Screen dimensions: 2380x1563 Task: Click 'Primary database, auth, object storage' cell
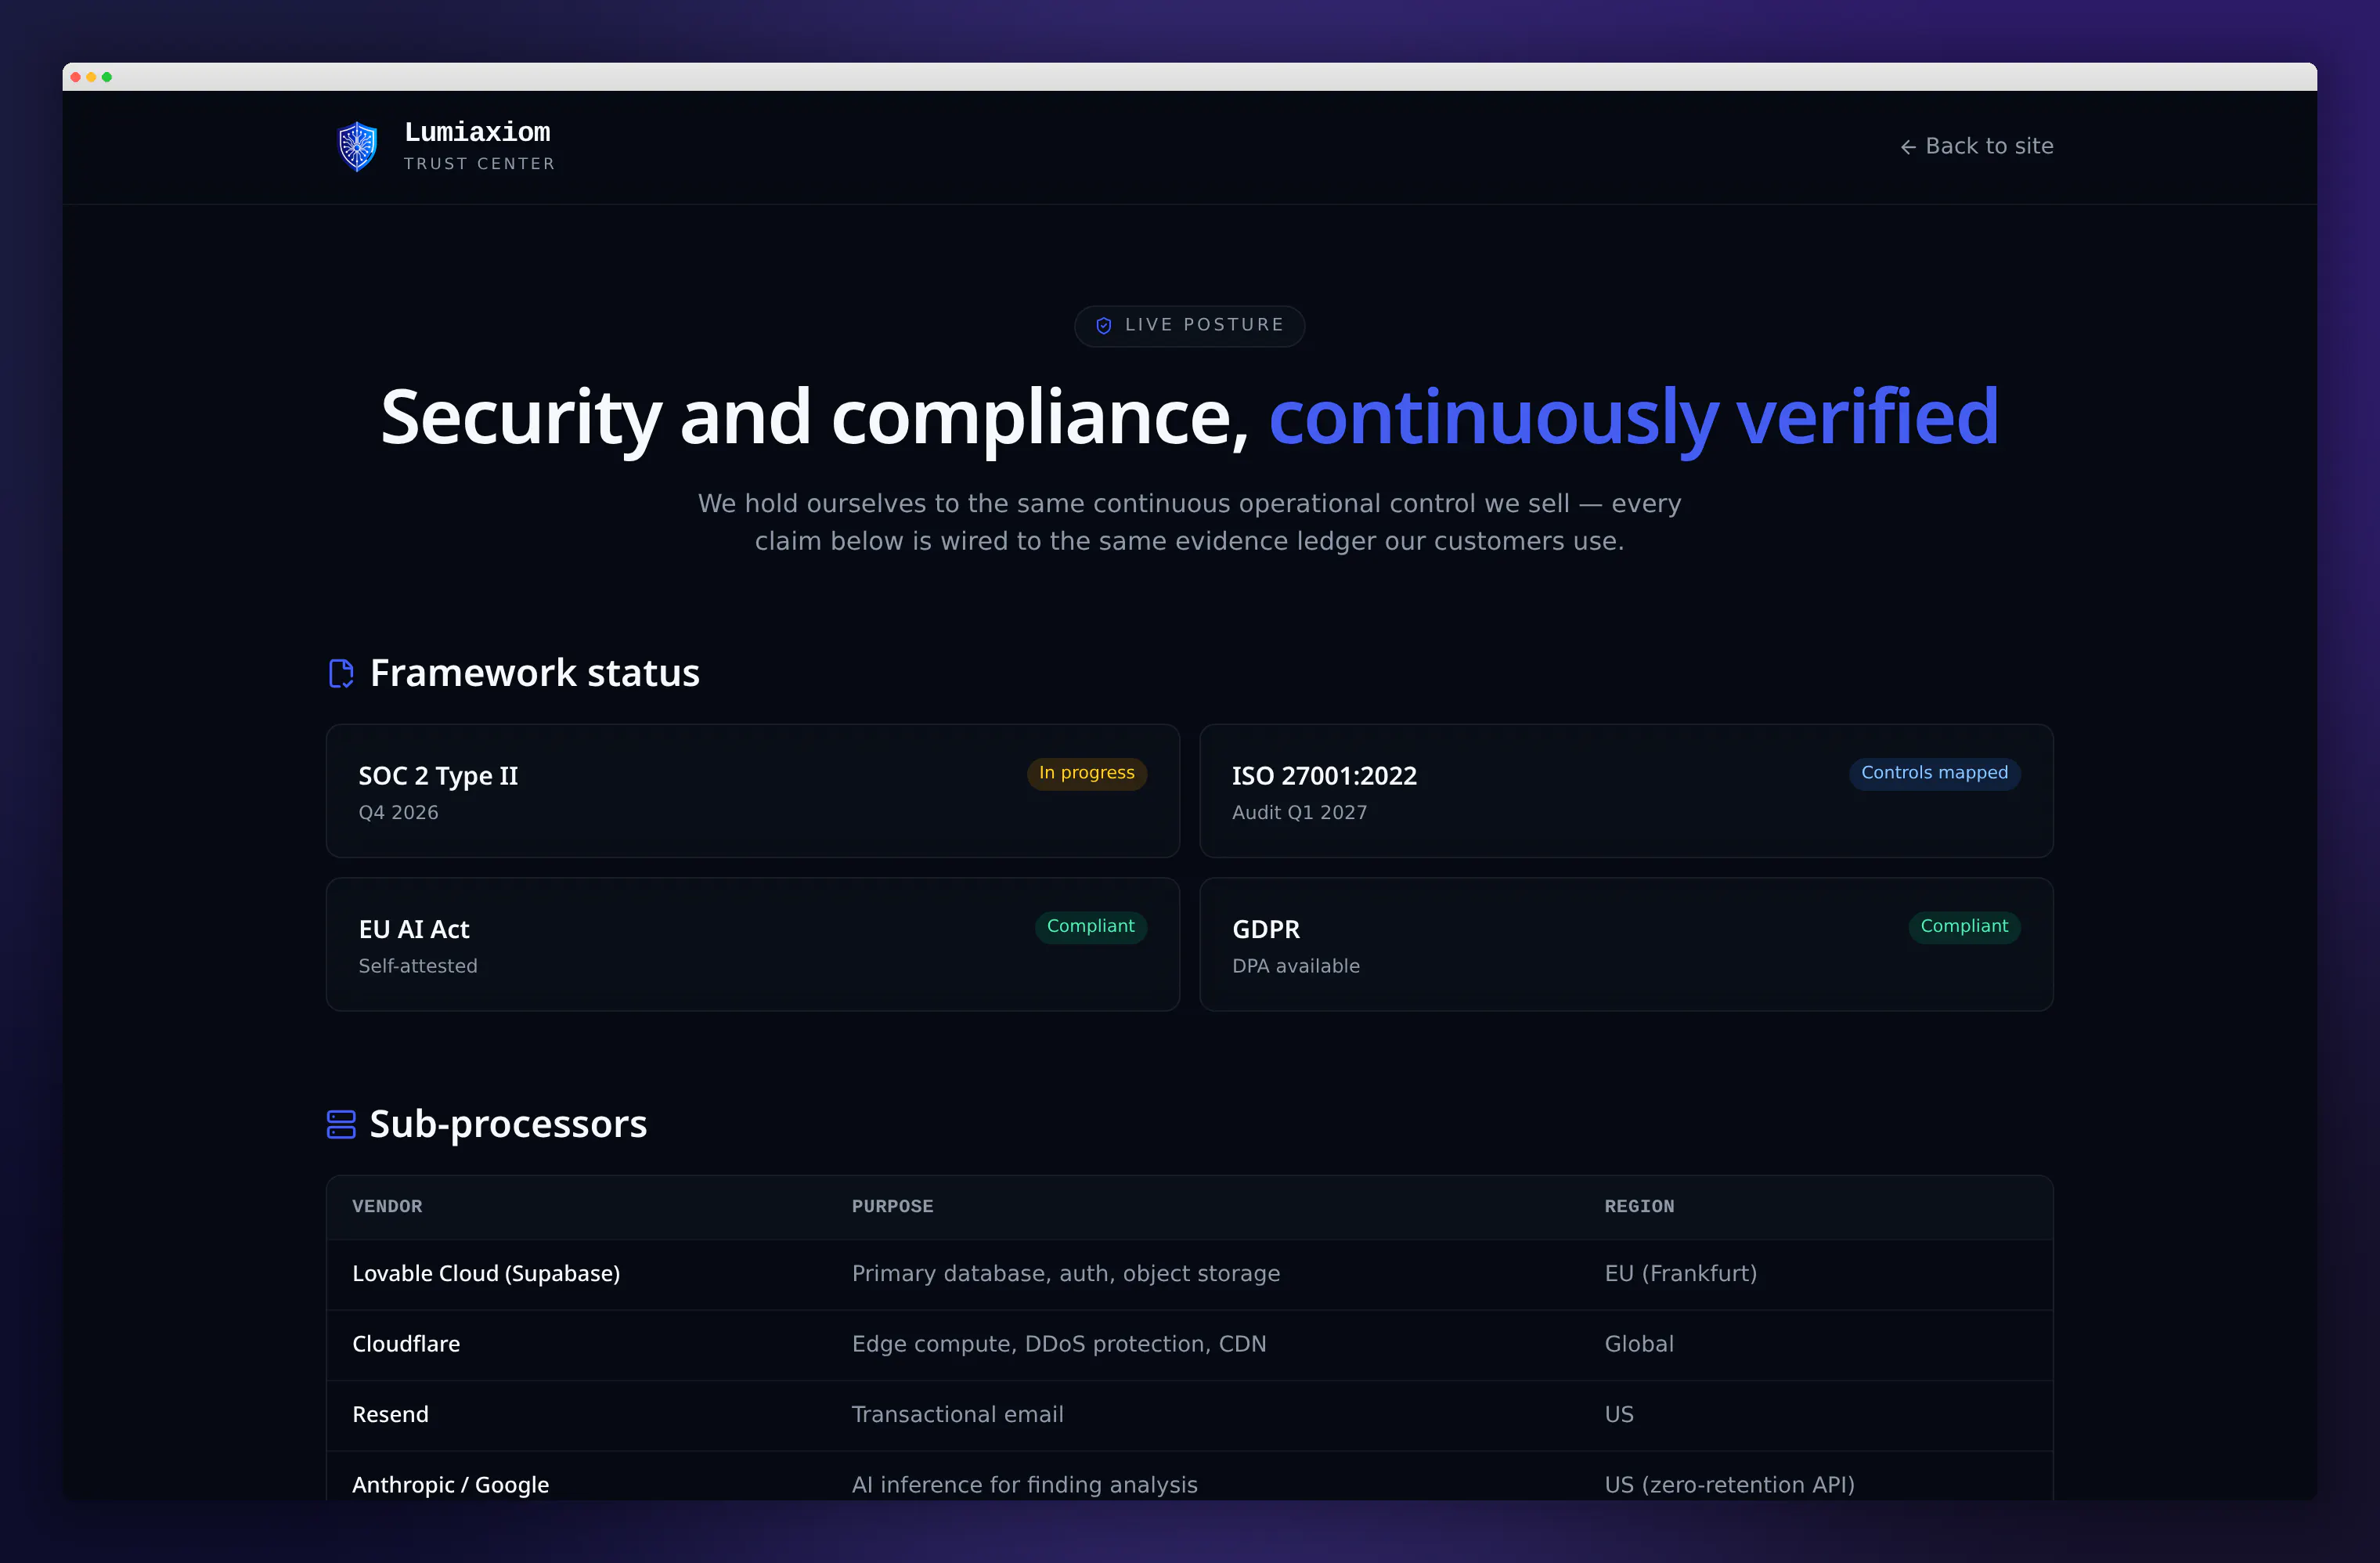click(1065, 1274)
